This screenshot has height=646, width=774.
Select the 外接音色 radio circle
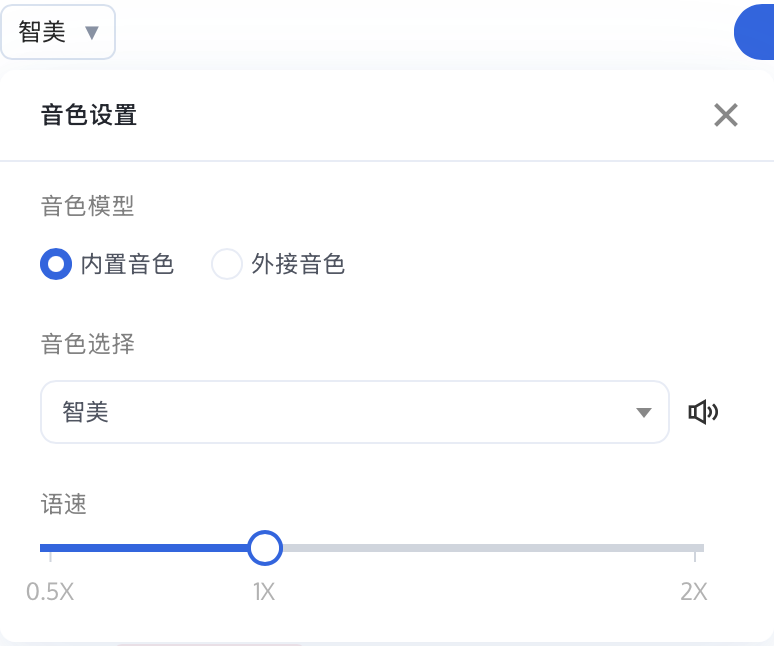click(227, 264)
